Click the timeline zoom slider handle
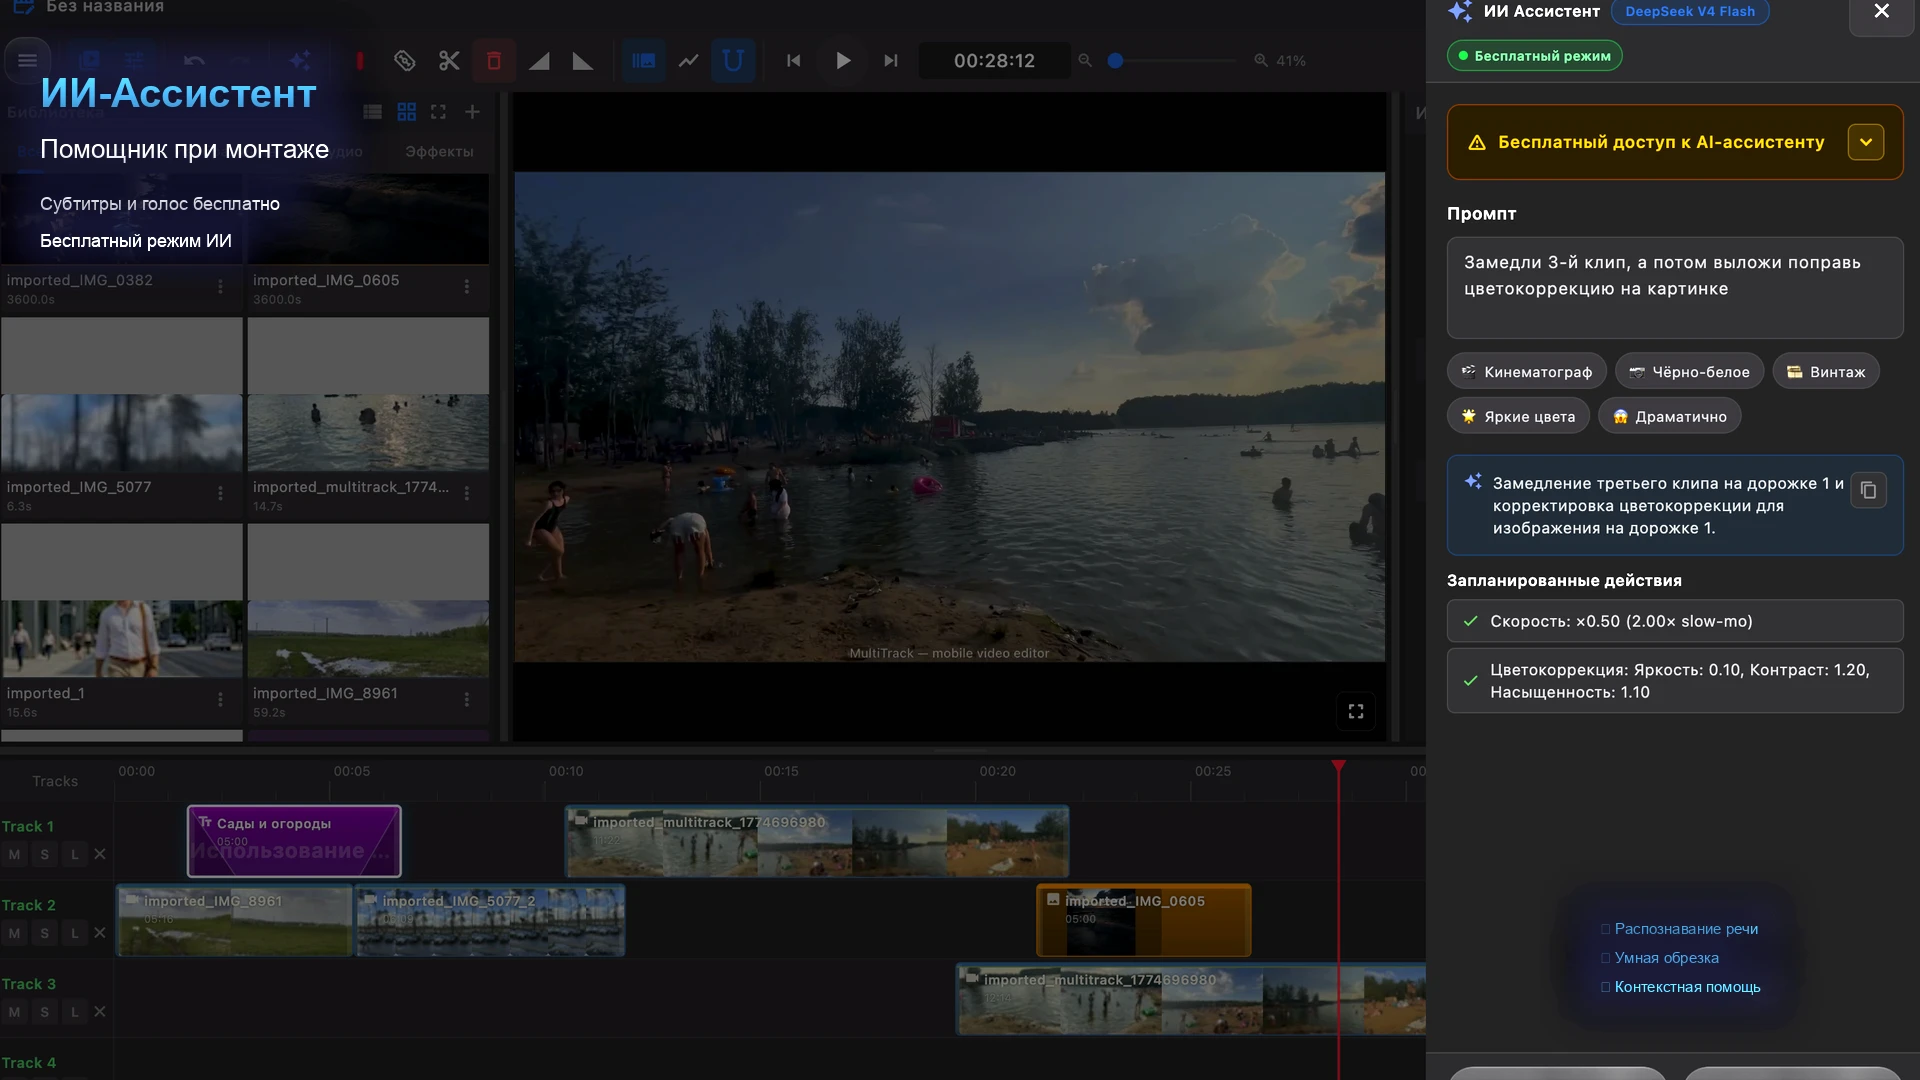 [1116, 61]
